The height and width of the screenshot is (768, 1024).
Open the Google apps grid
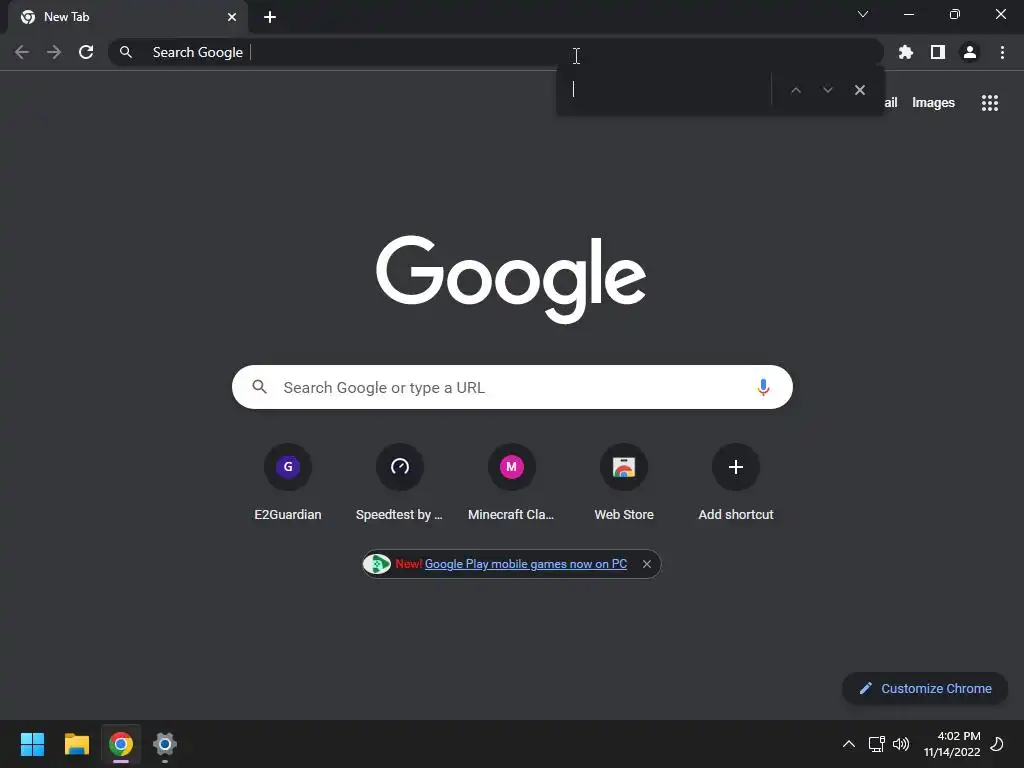click(x=990, y=103)
